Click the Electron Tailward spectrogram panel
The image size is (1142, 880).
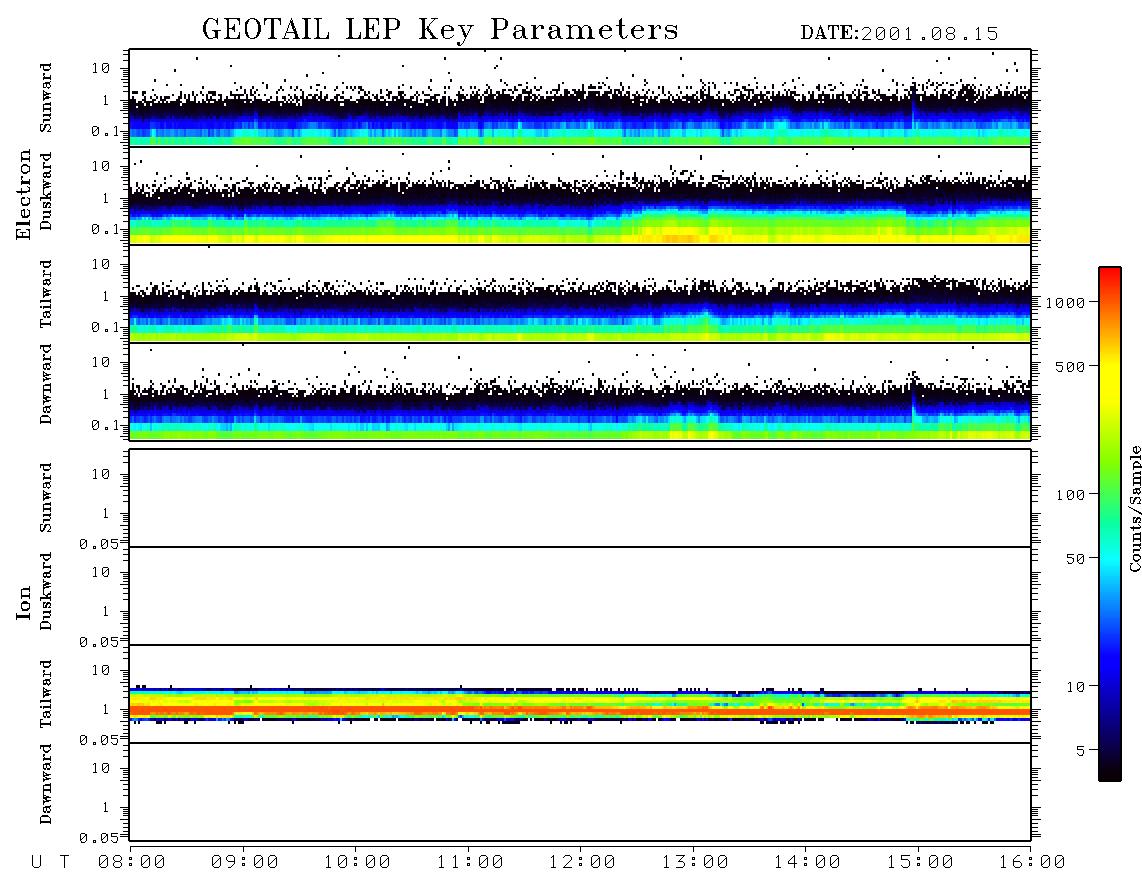(580, 294)
